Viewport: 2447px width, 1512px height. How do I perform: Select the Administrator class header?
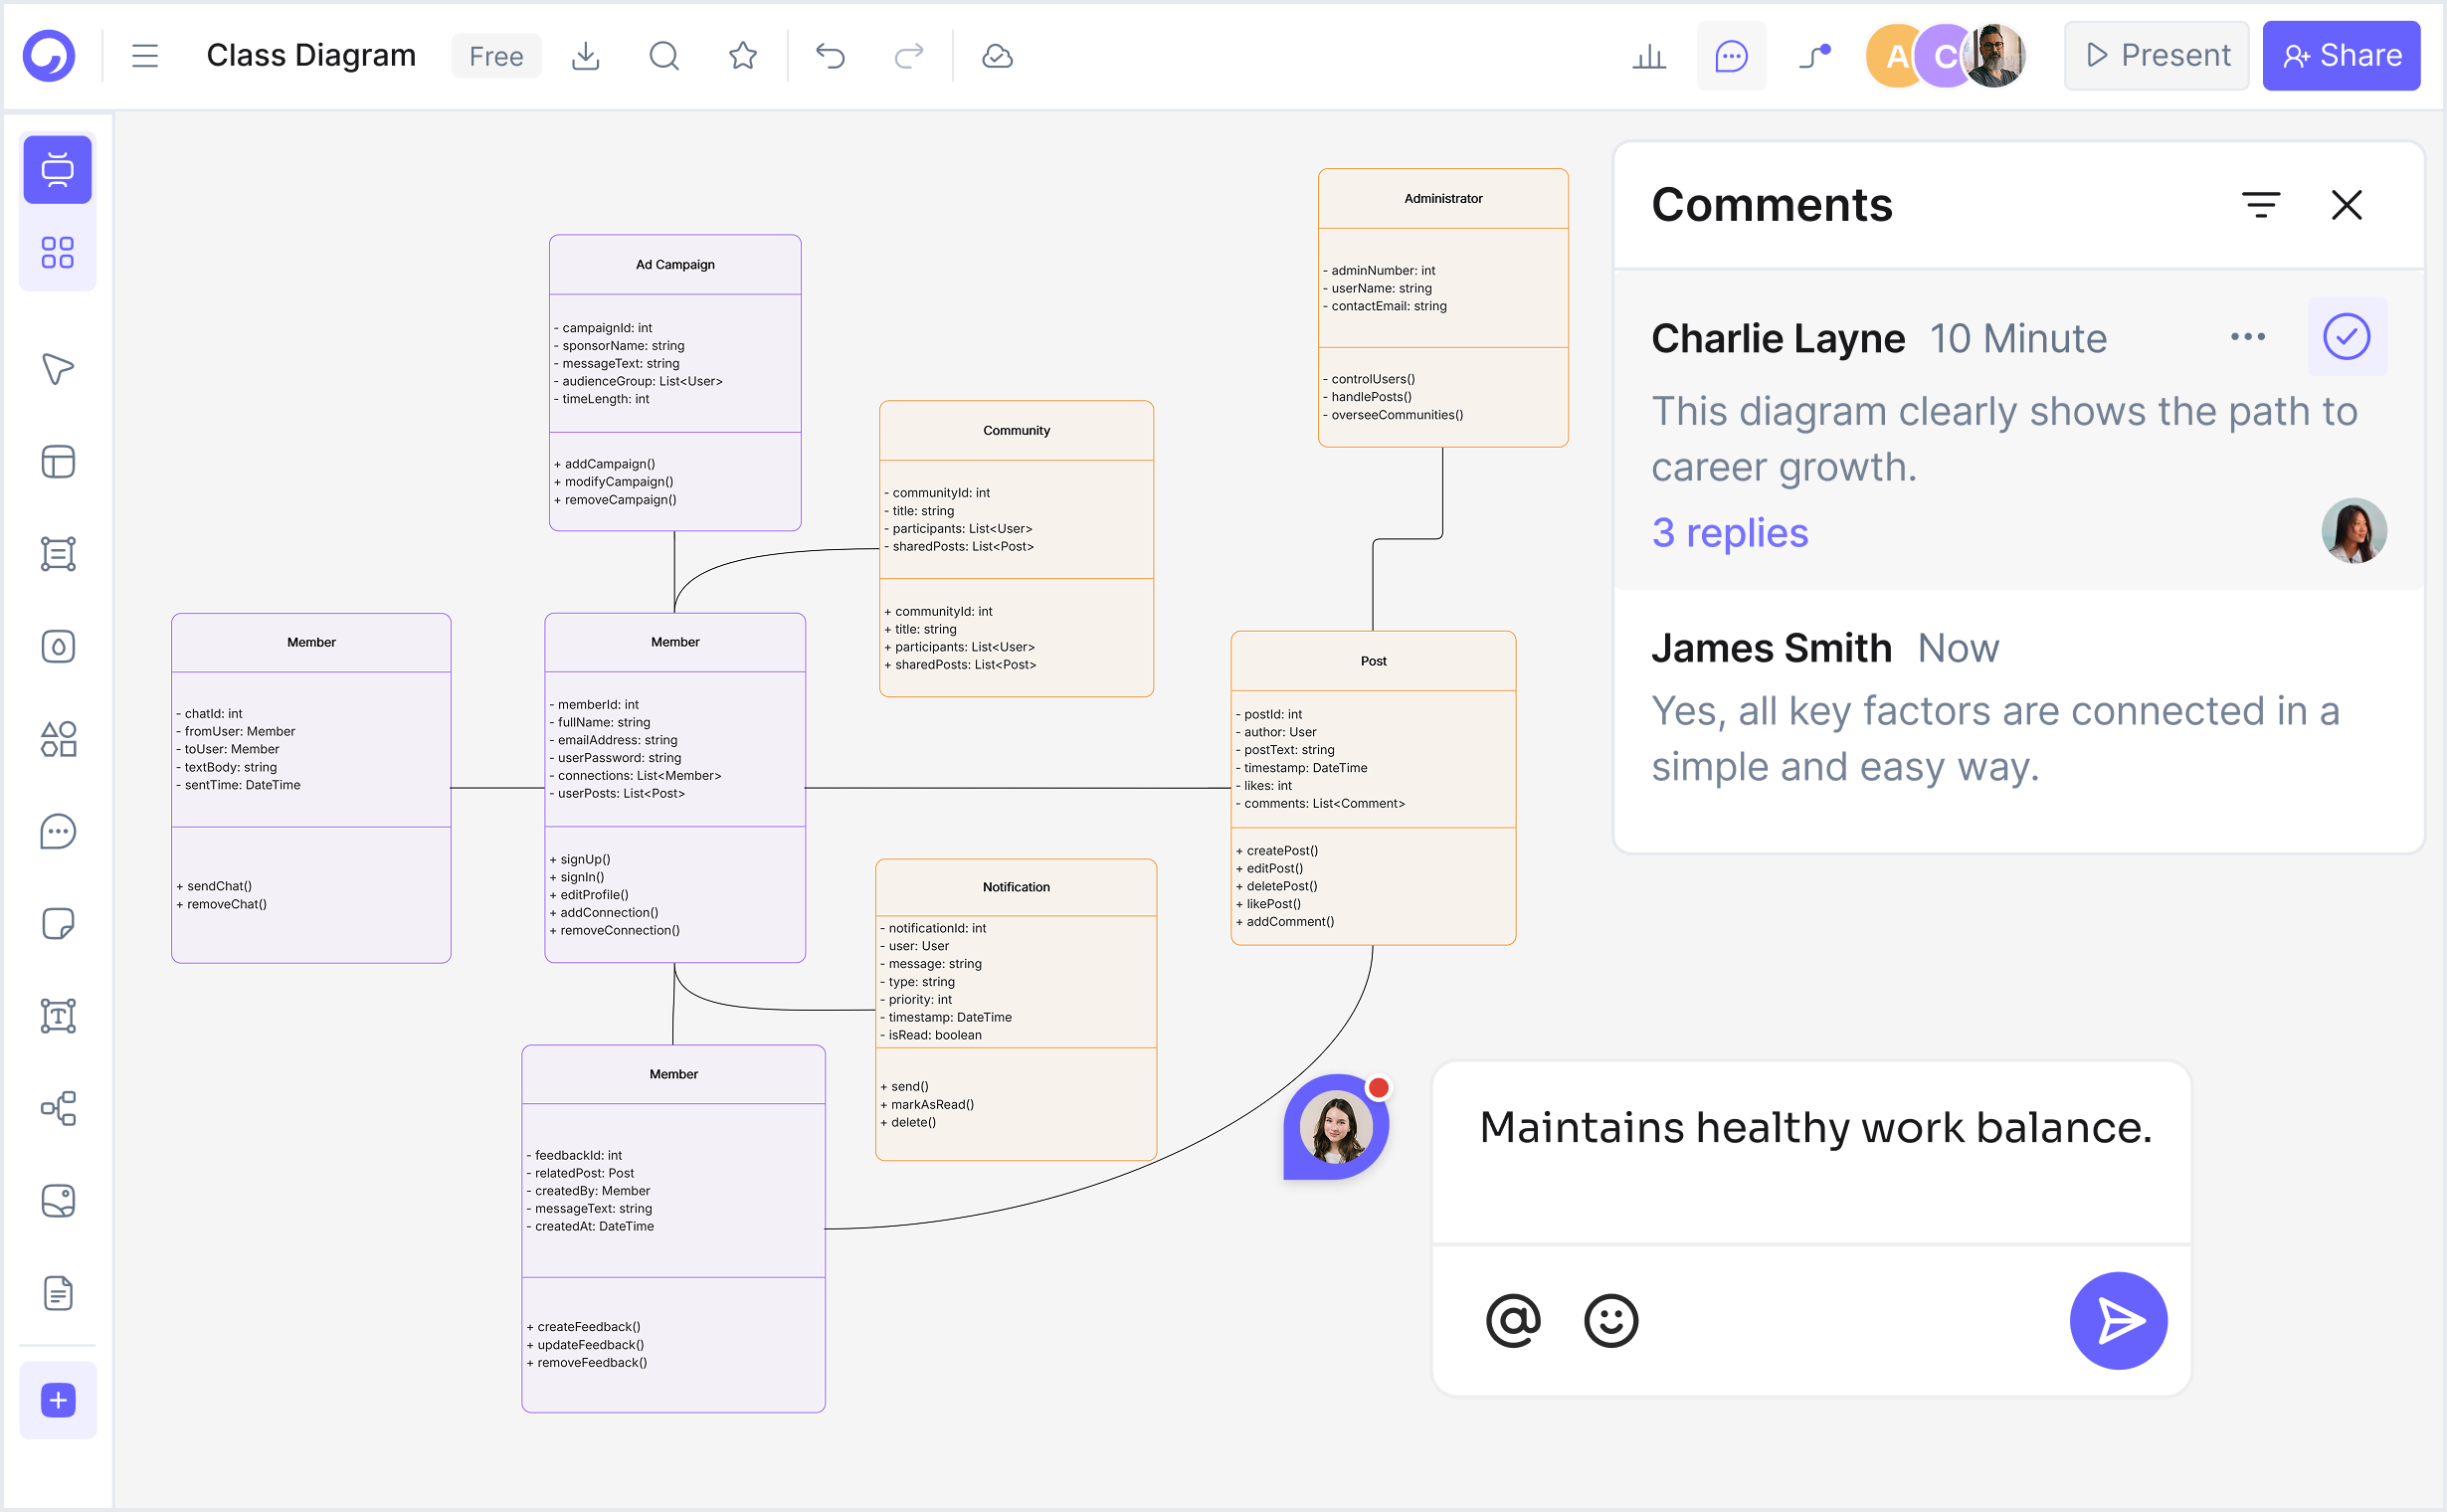click(1442, 199)
